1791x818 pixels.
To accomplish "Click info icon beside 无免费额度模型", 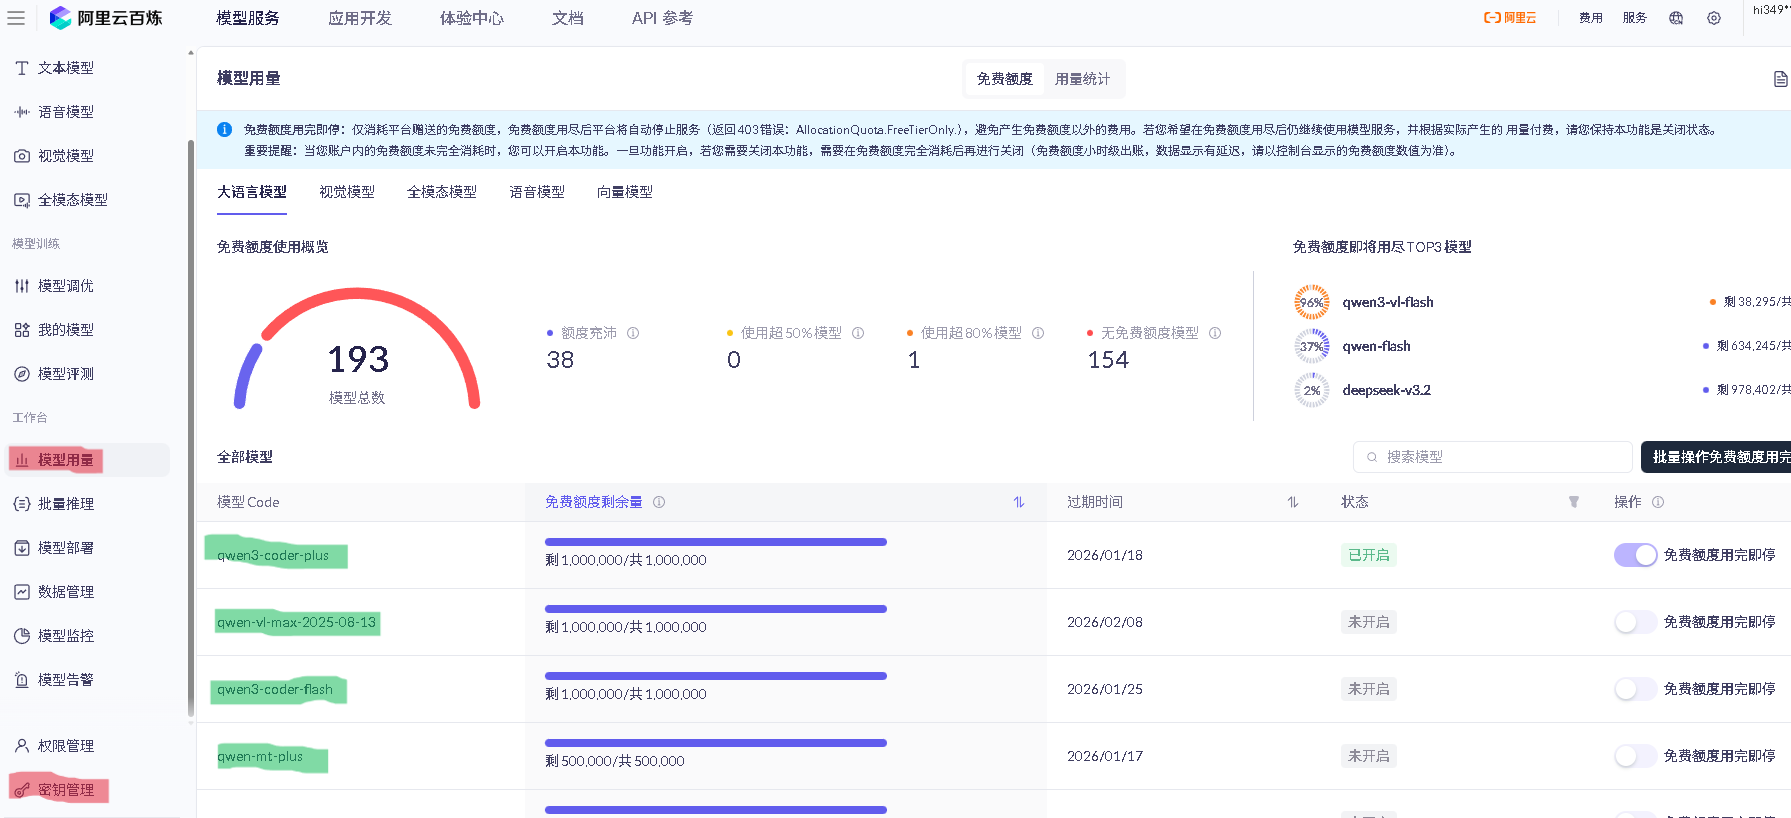I will tap(1215, 333).
